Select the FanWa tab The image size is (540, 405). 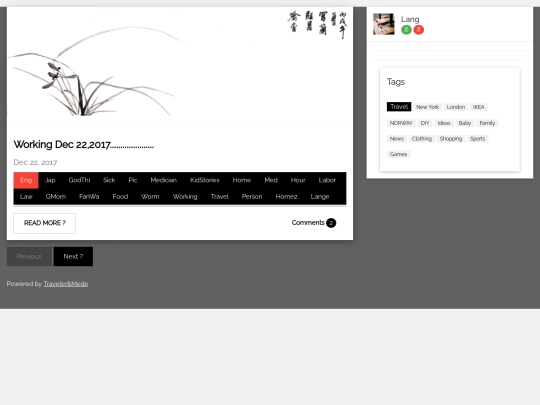coord(89,197)
